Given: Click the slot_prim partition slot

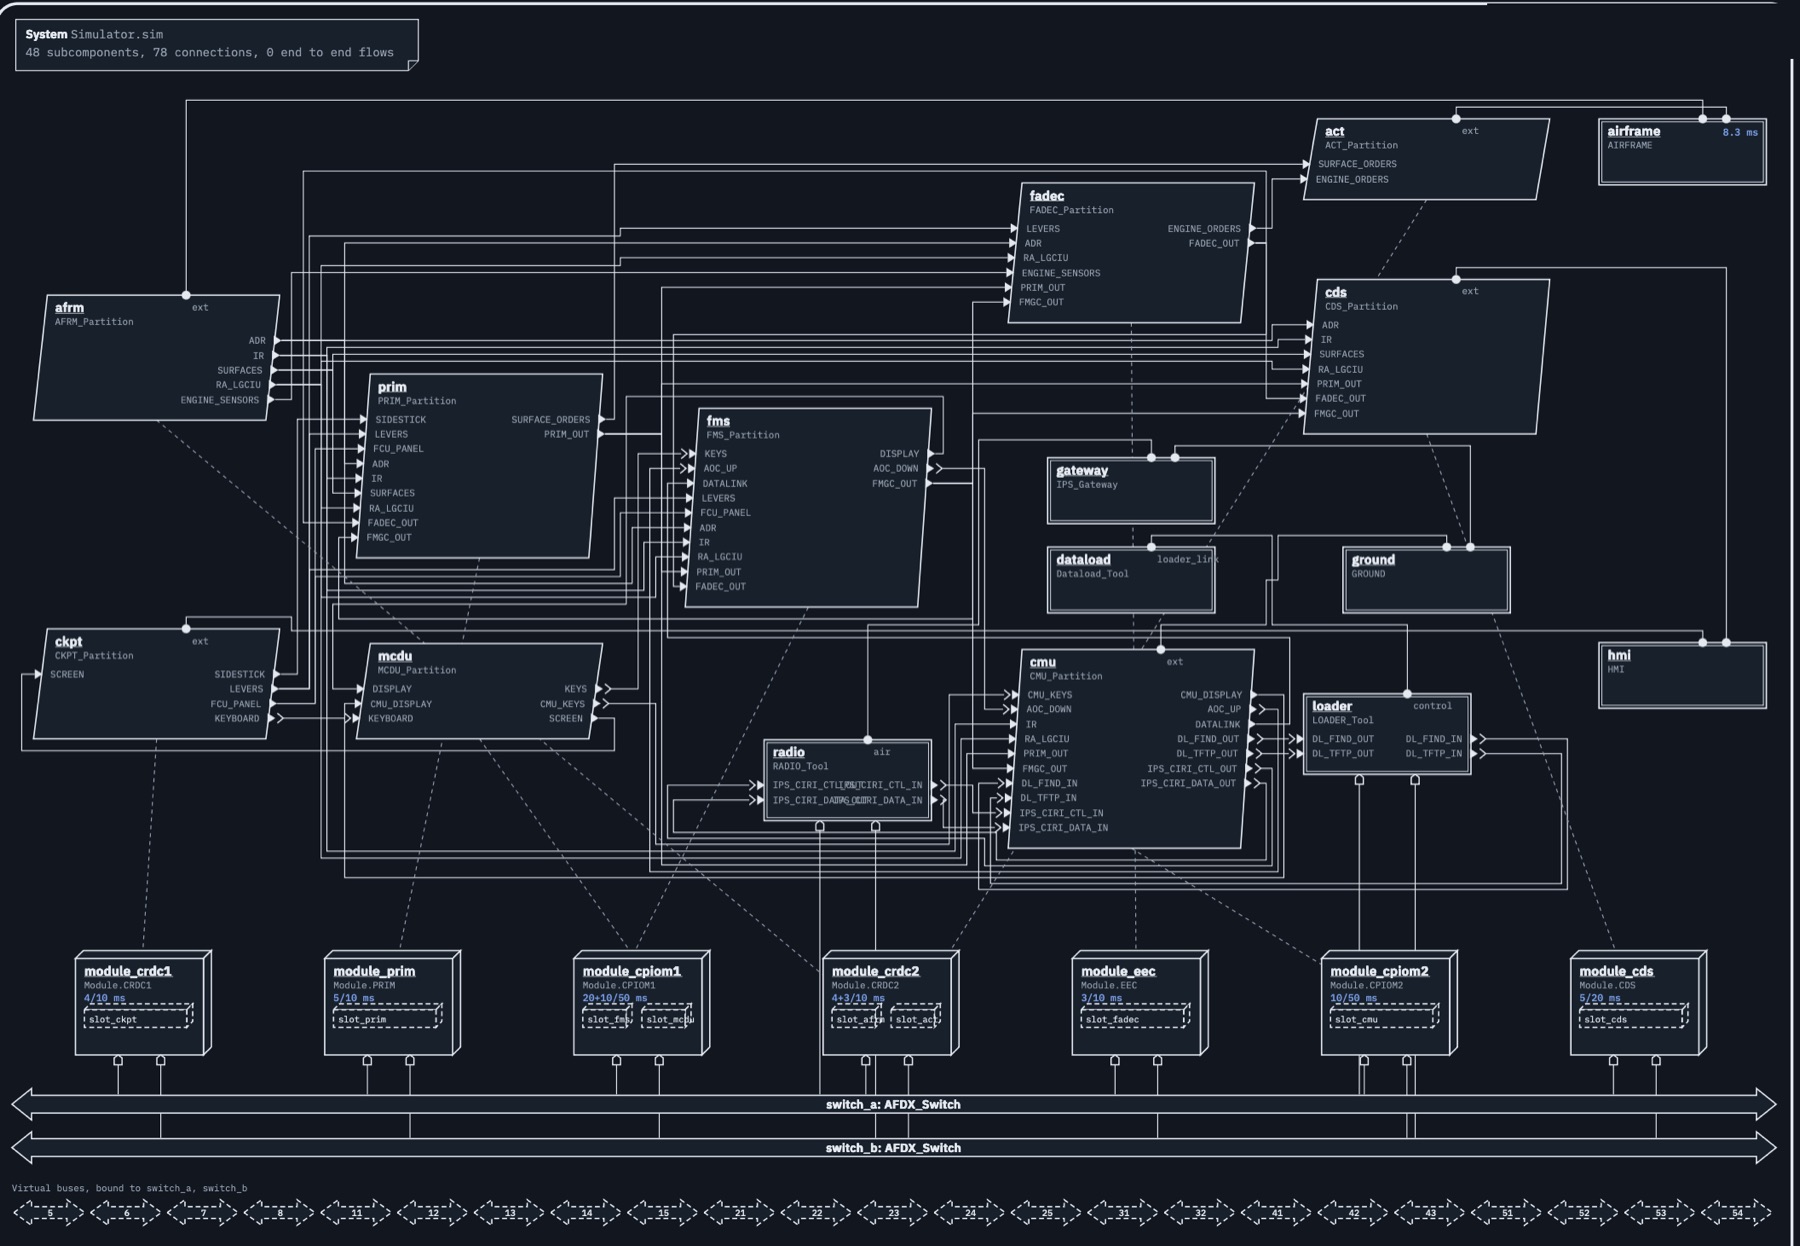Looking at the screenshot, I should [387, 1017].
